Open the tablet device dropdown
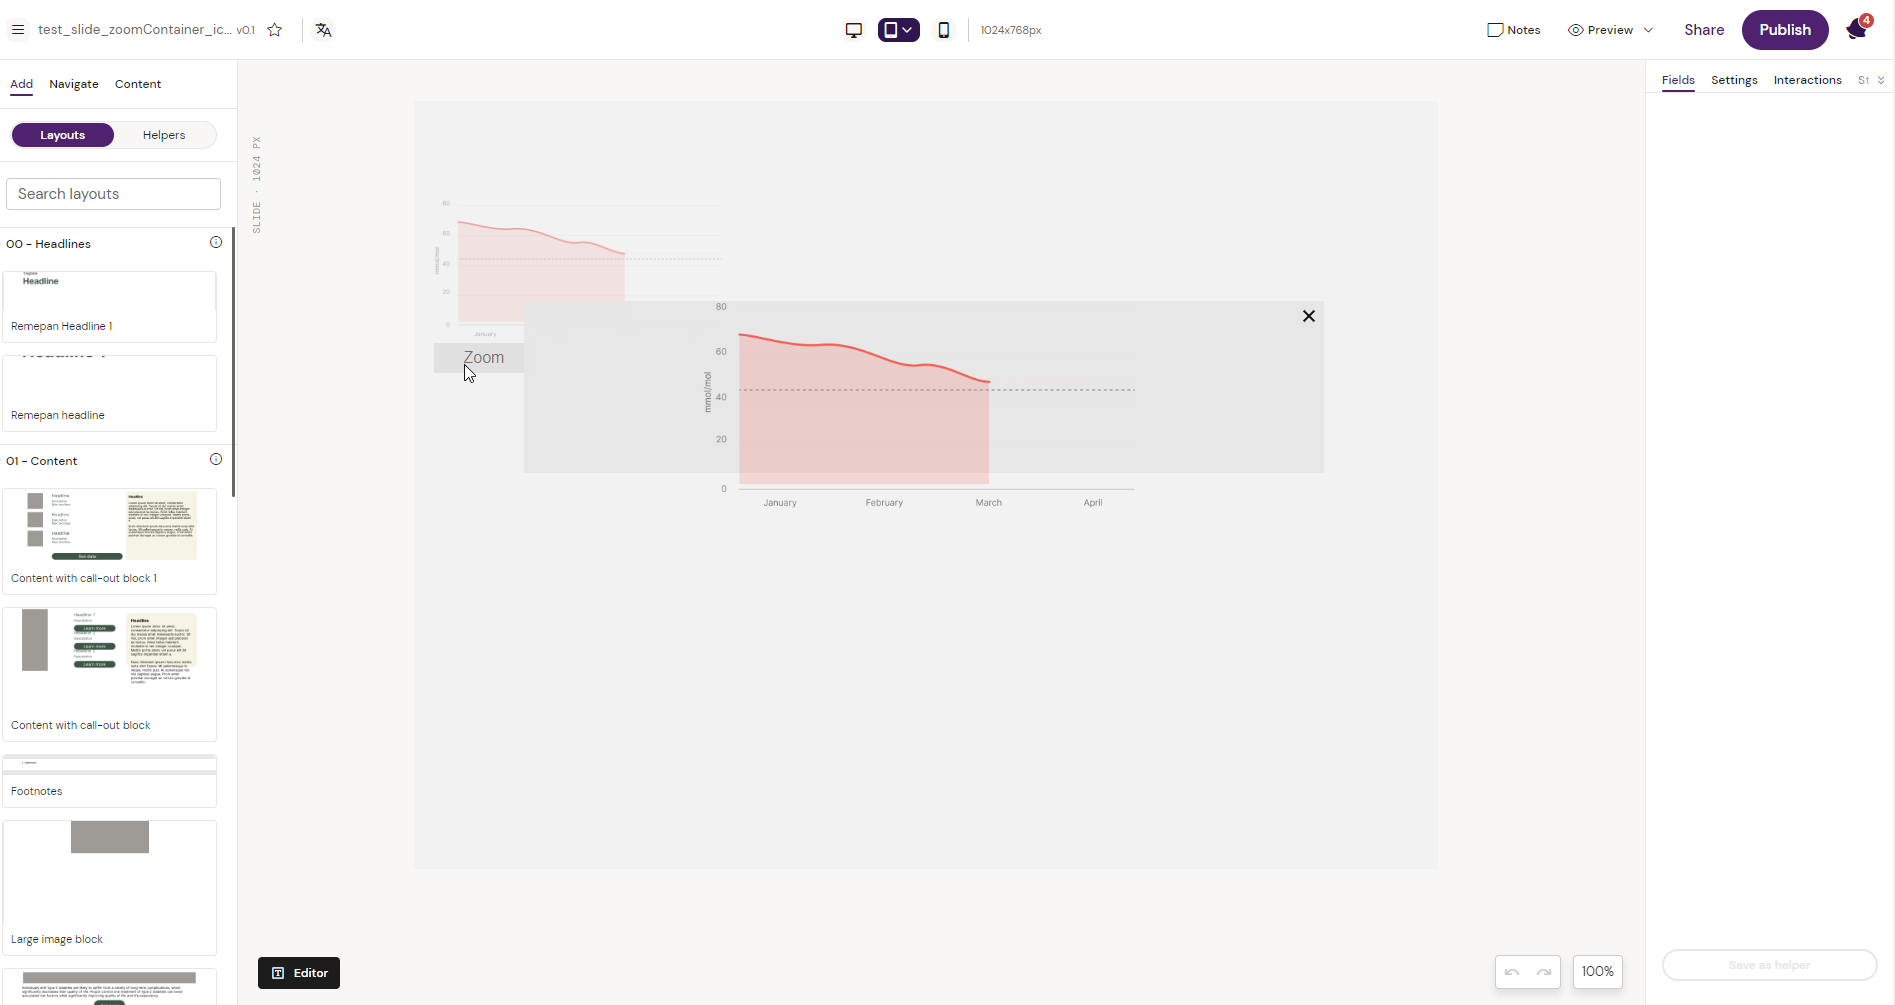The image size is (1895, 1005). click(899, 30)
